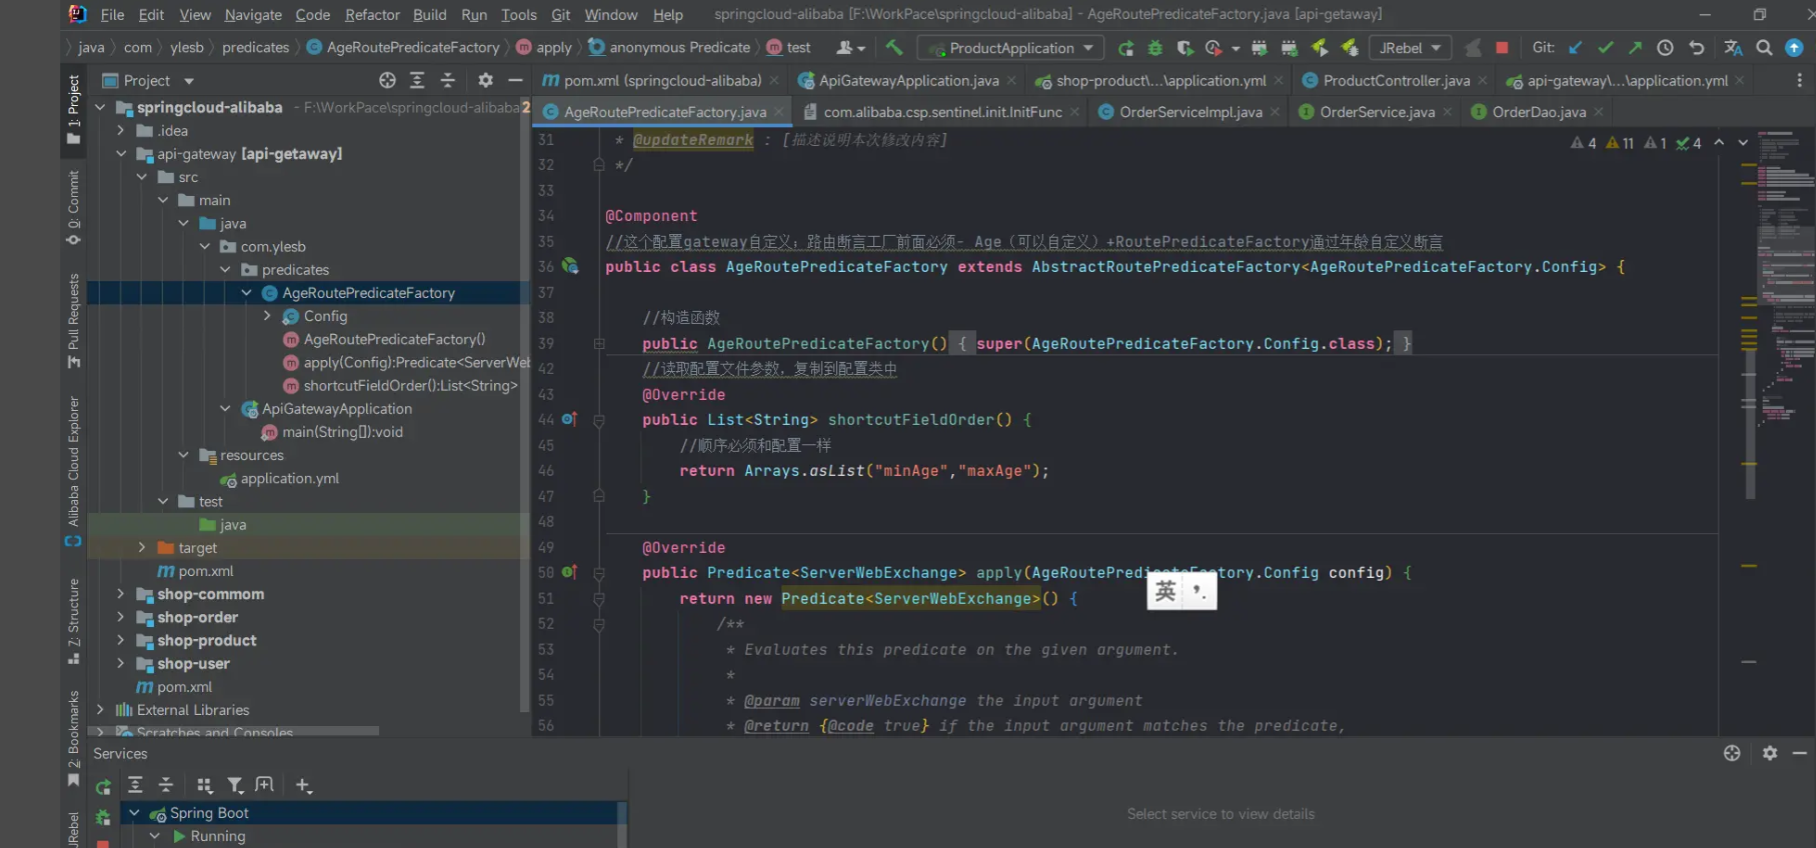Run ProductApplication with coverage
Image resolution: width=1816 pixels, height=848 pixels.
(1185, 47)
